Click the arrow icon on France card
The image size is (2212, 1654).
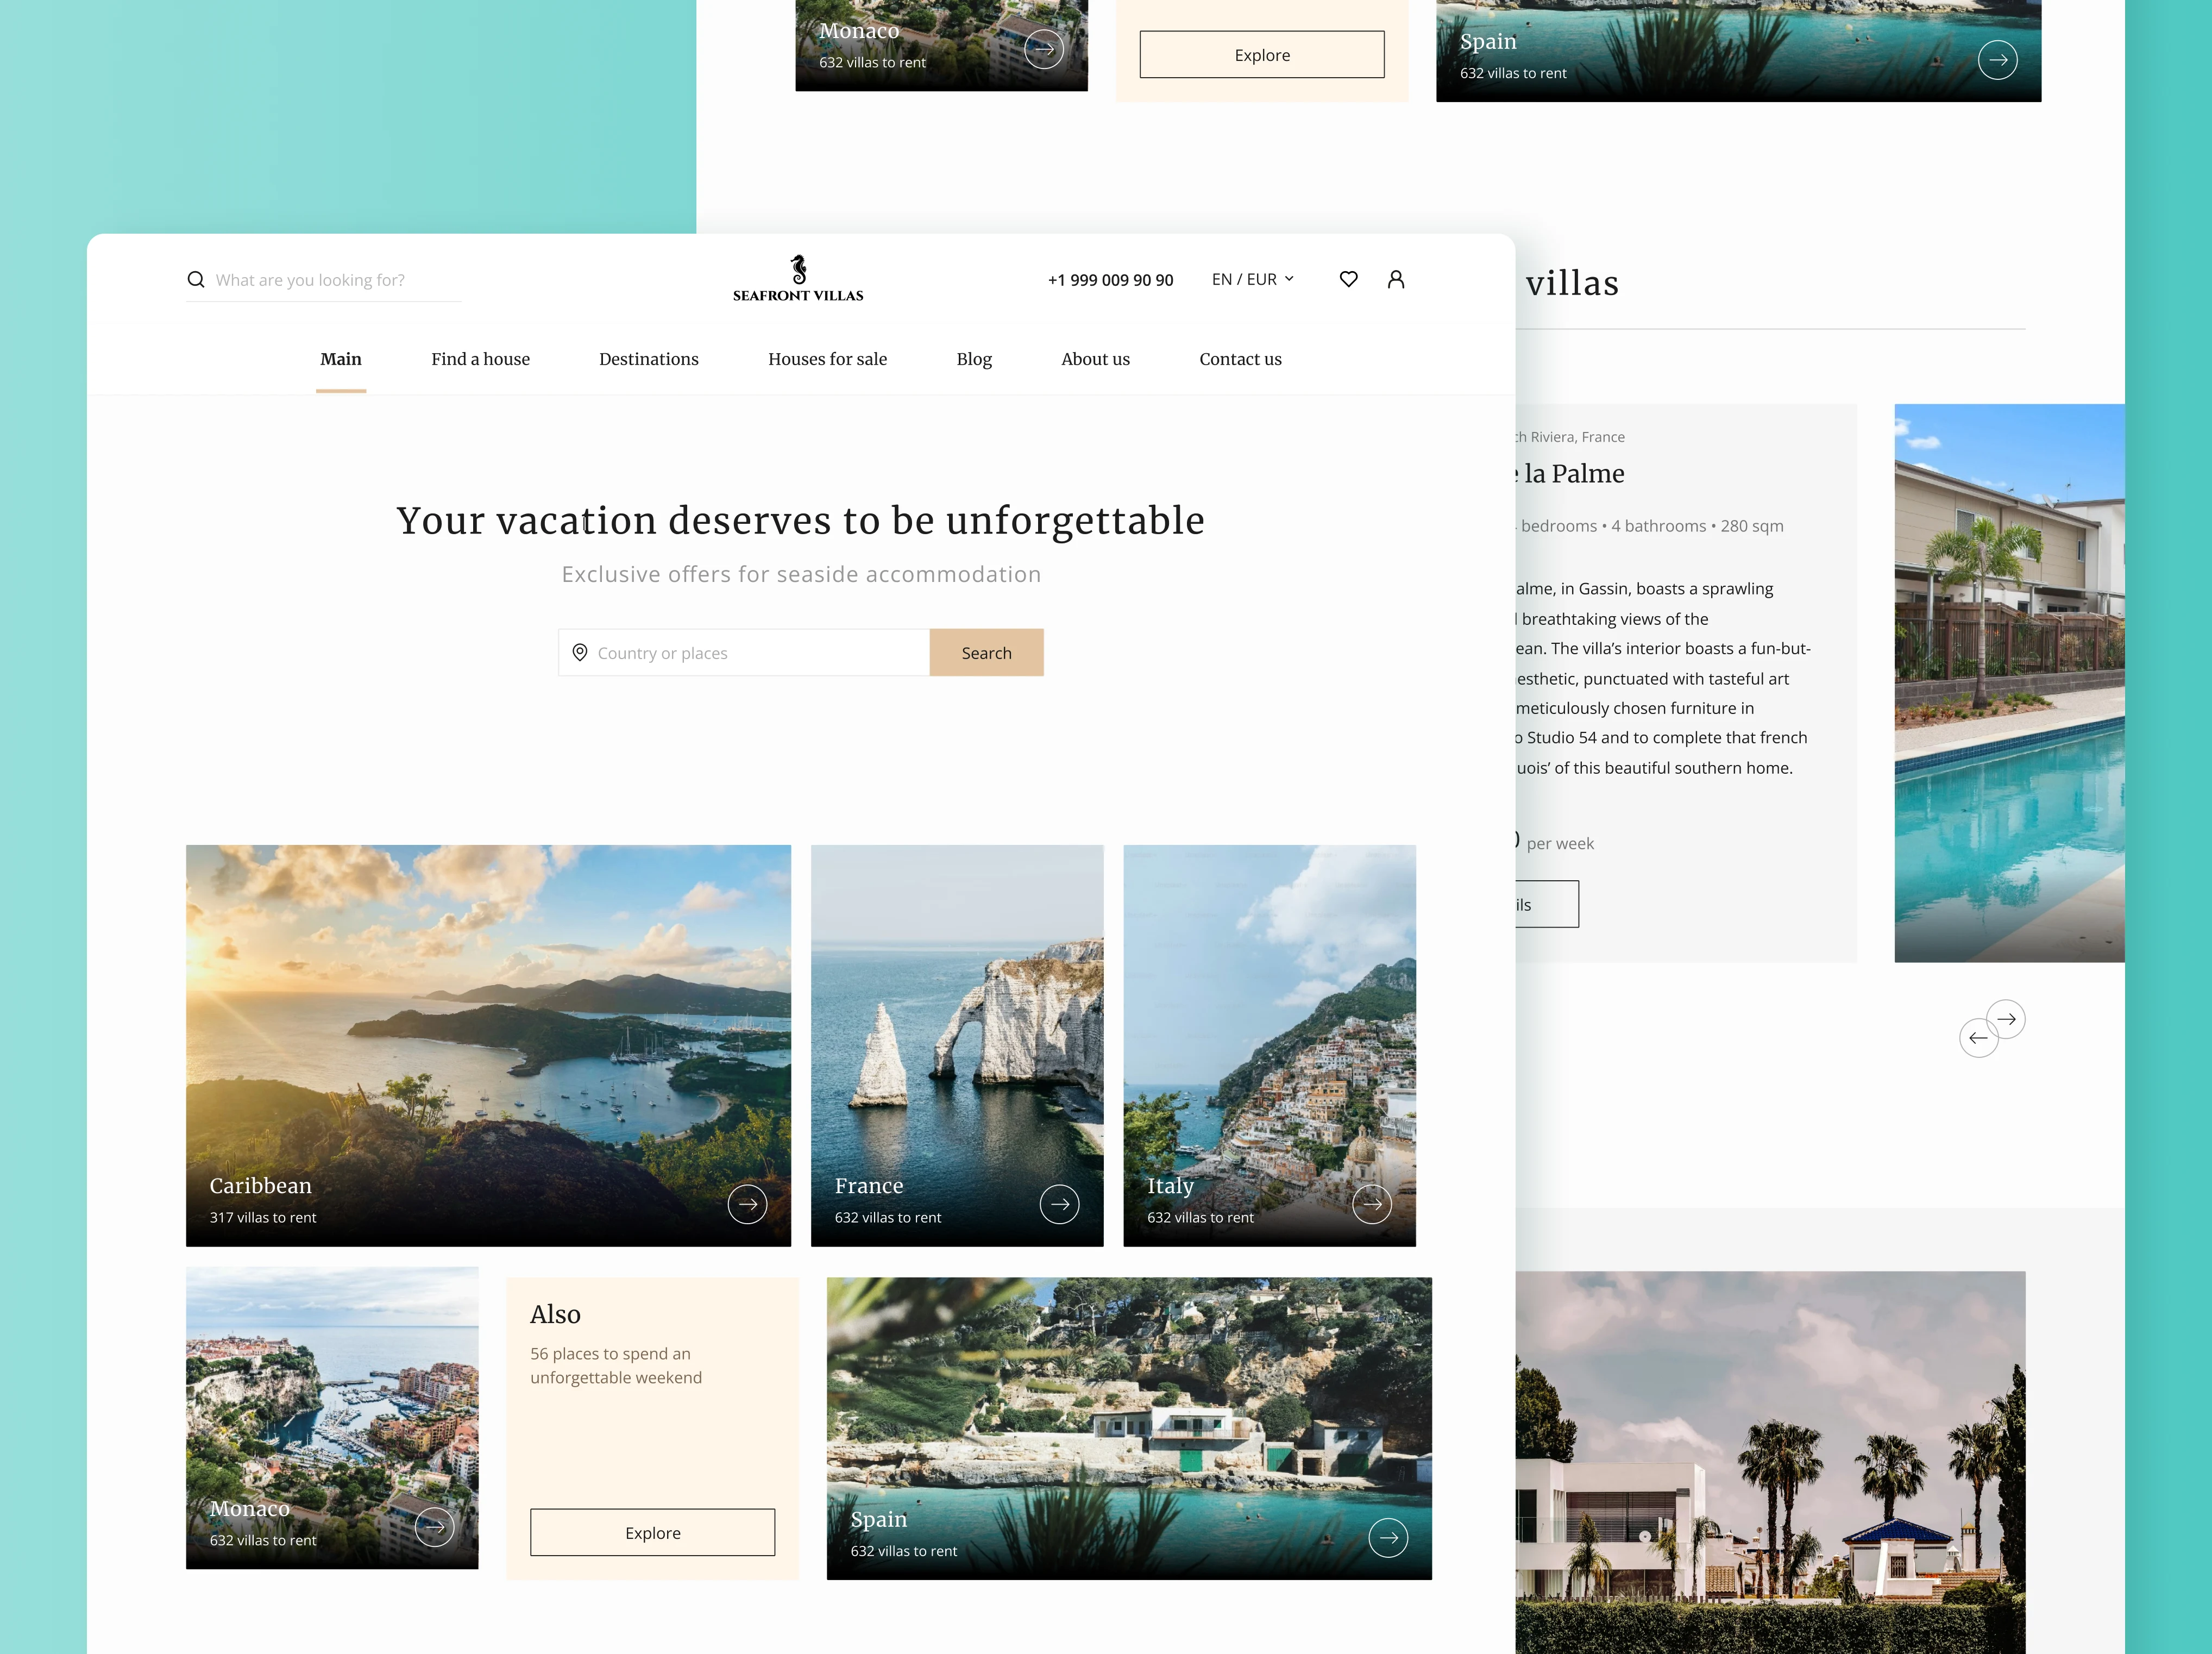click(x=1060, y=1204)
